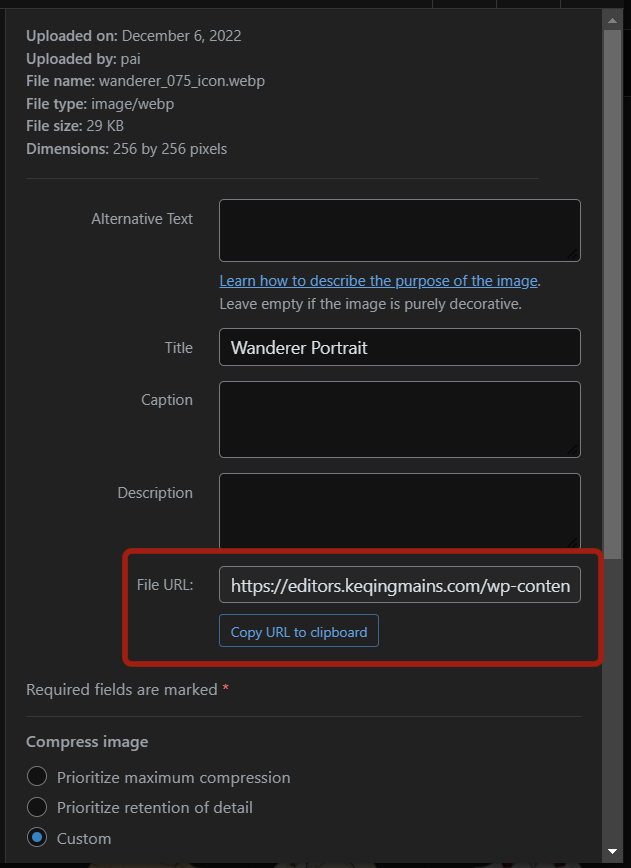The height and width of the screenshot is (868, 631).
Task: Select the Custom compression radio button
Action: coord(37,838)
